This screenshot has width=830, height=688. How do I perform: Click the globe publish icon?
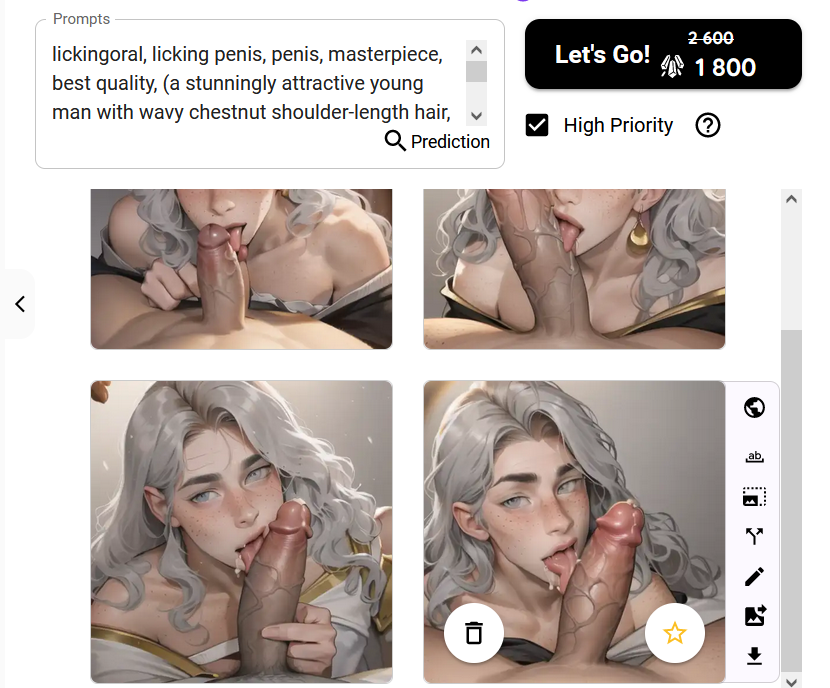754,408
